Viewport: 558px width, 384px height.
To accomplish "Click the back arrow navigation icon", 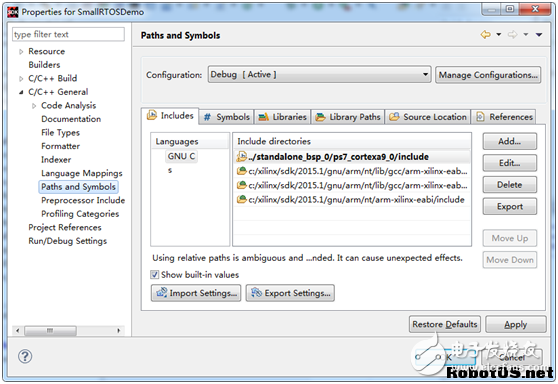I will (x=485, y=35).
